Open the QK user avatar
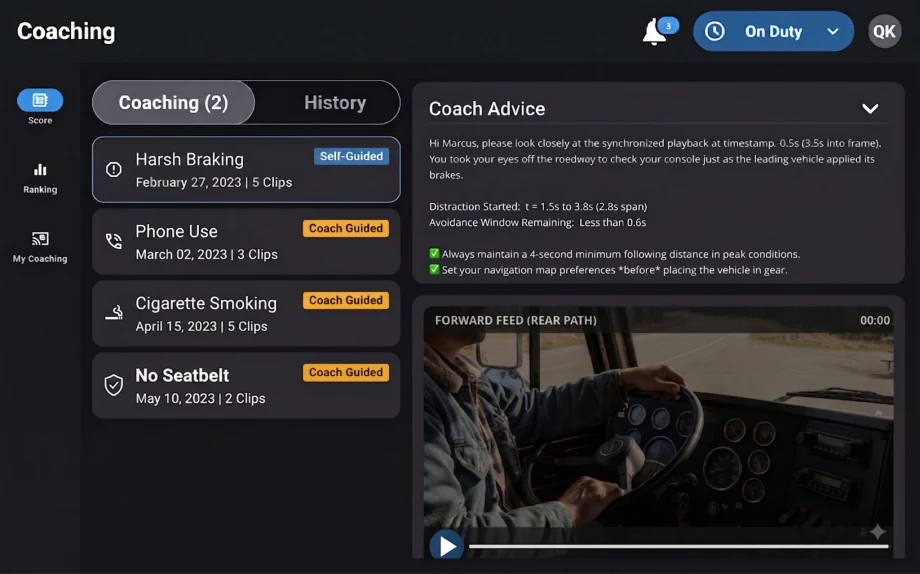 click(x=884, y=31)
